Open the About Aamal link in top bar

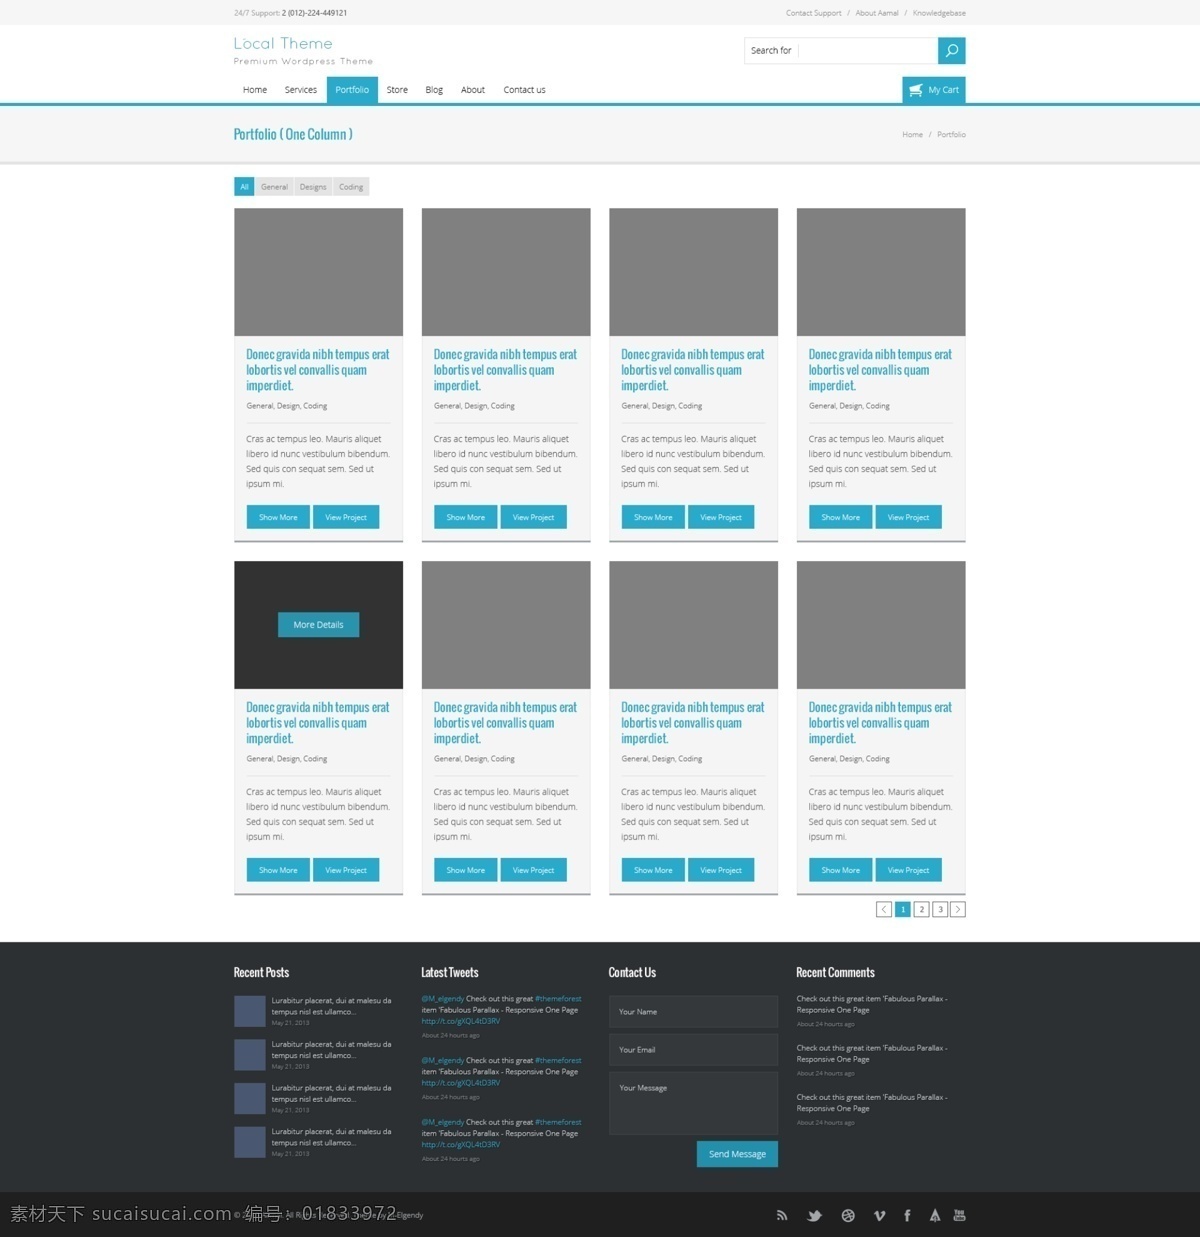[x=877, y=13]
